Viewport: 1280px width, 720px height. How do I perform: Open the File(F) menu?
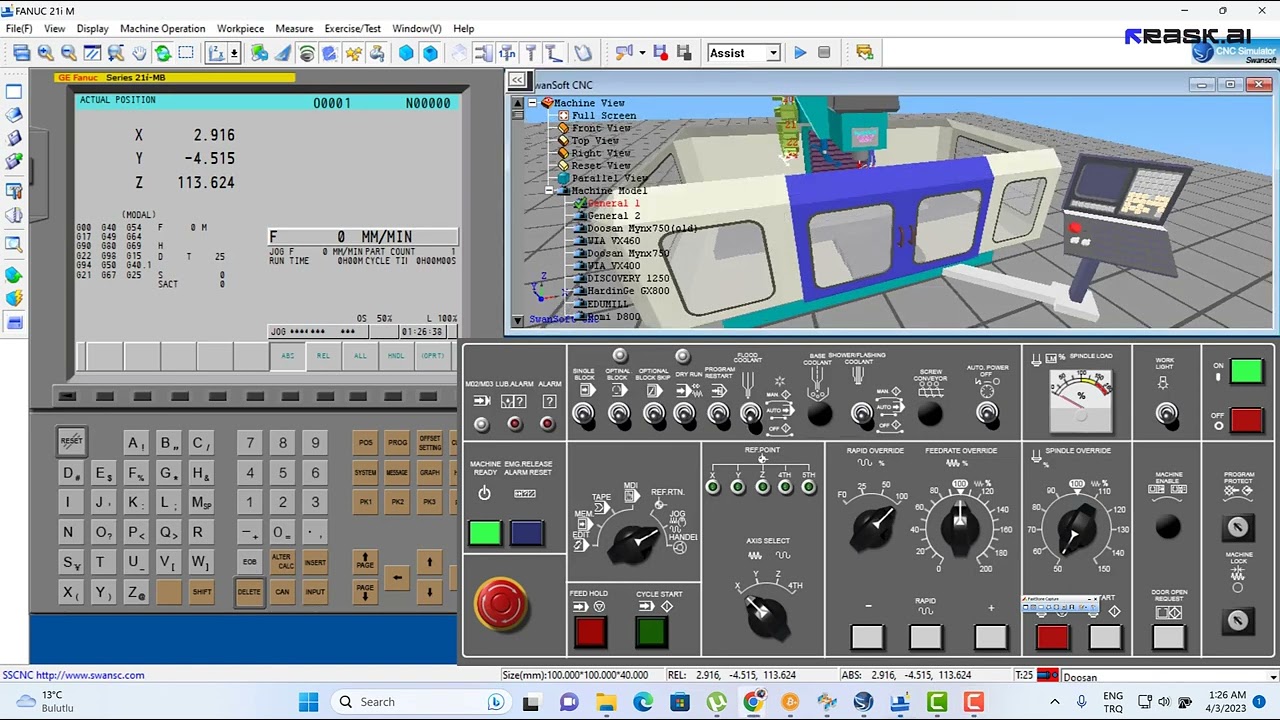coord(19,29)
